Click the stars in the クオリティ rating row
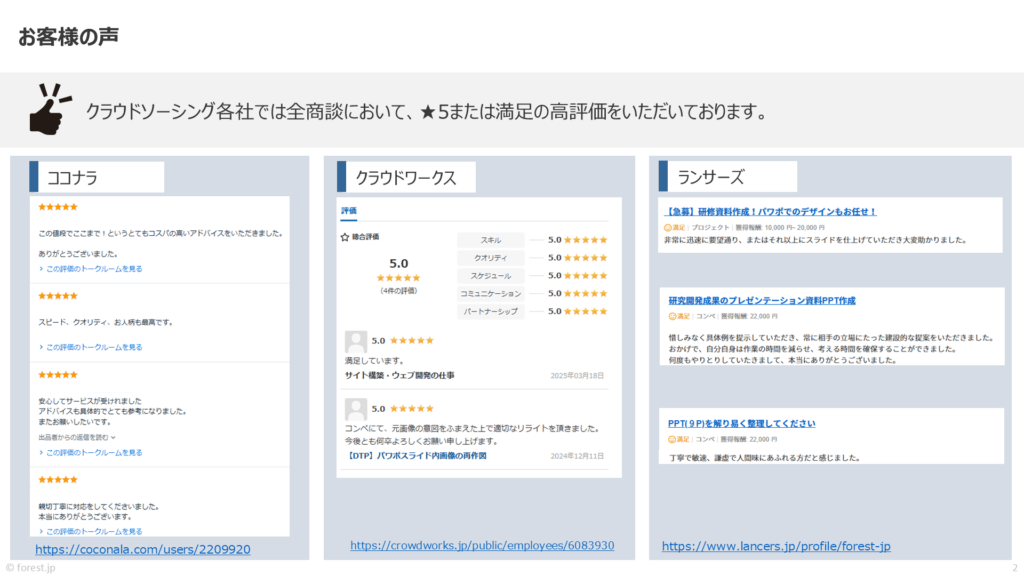 [x=586, y=258]
